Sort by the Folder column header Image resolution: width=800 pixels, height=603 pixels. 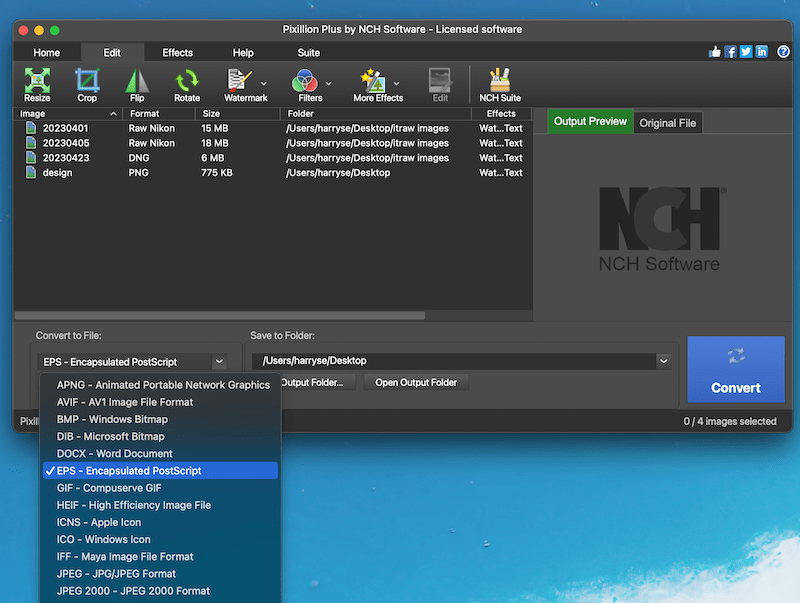[x=376, y=114]
